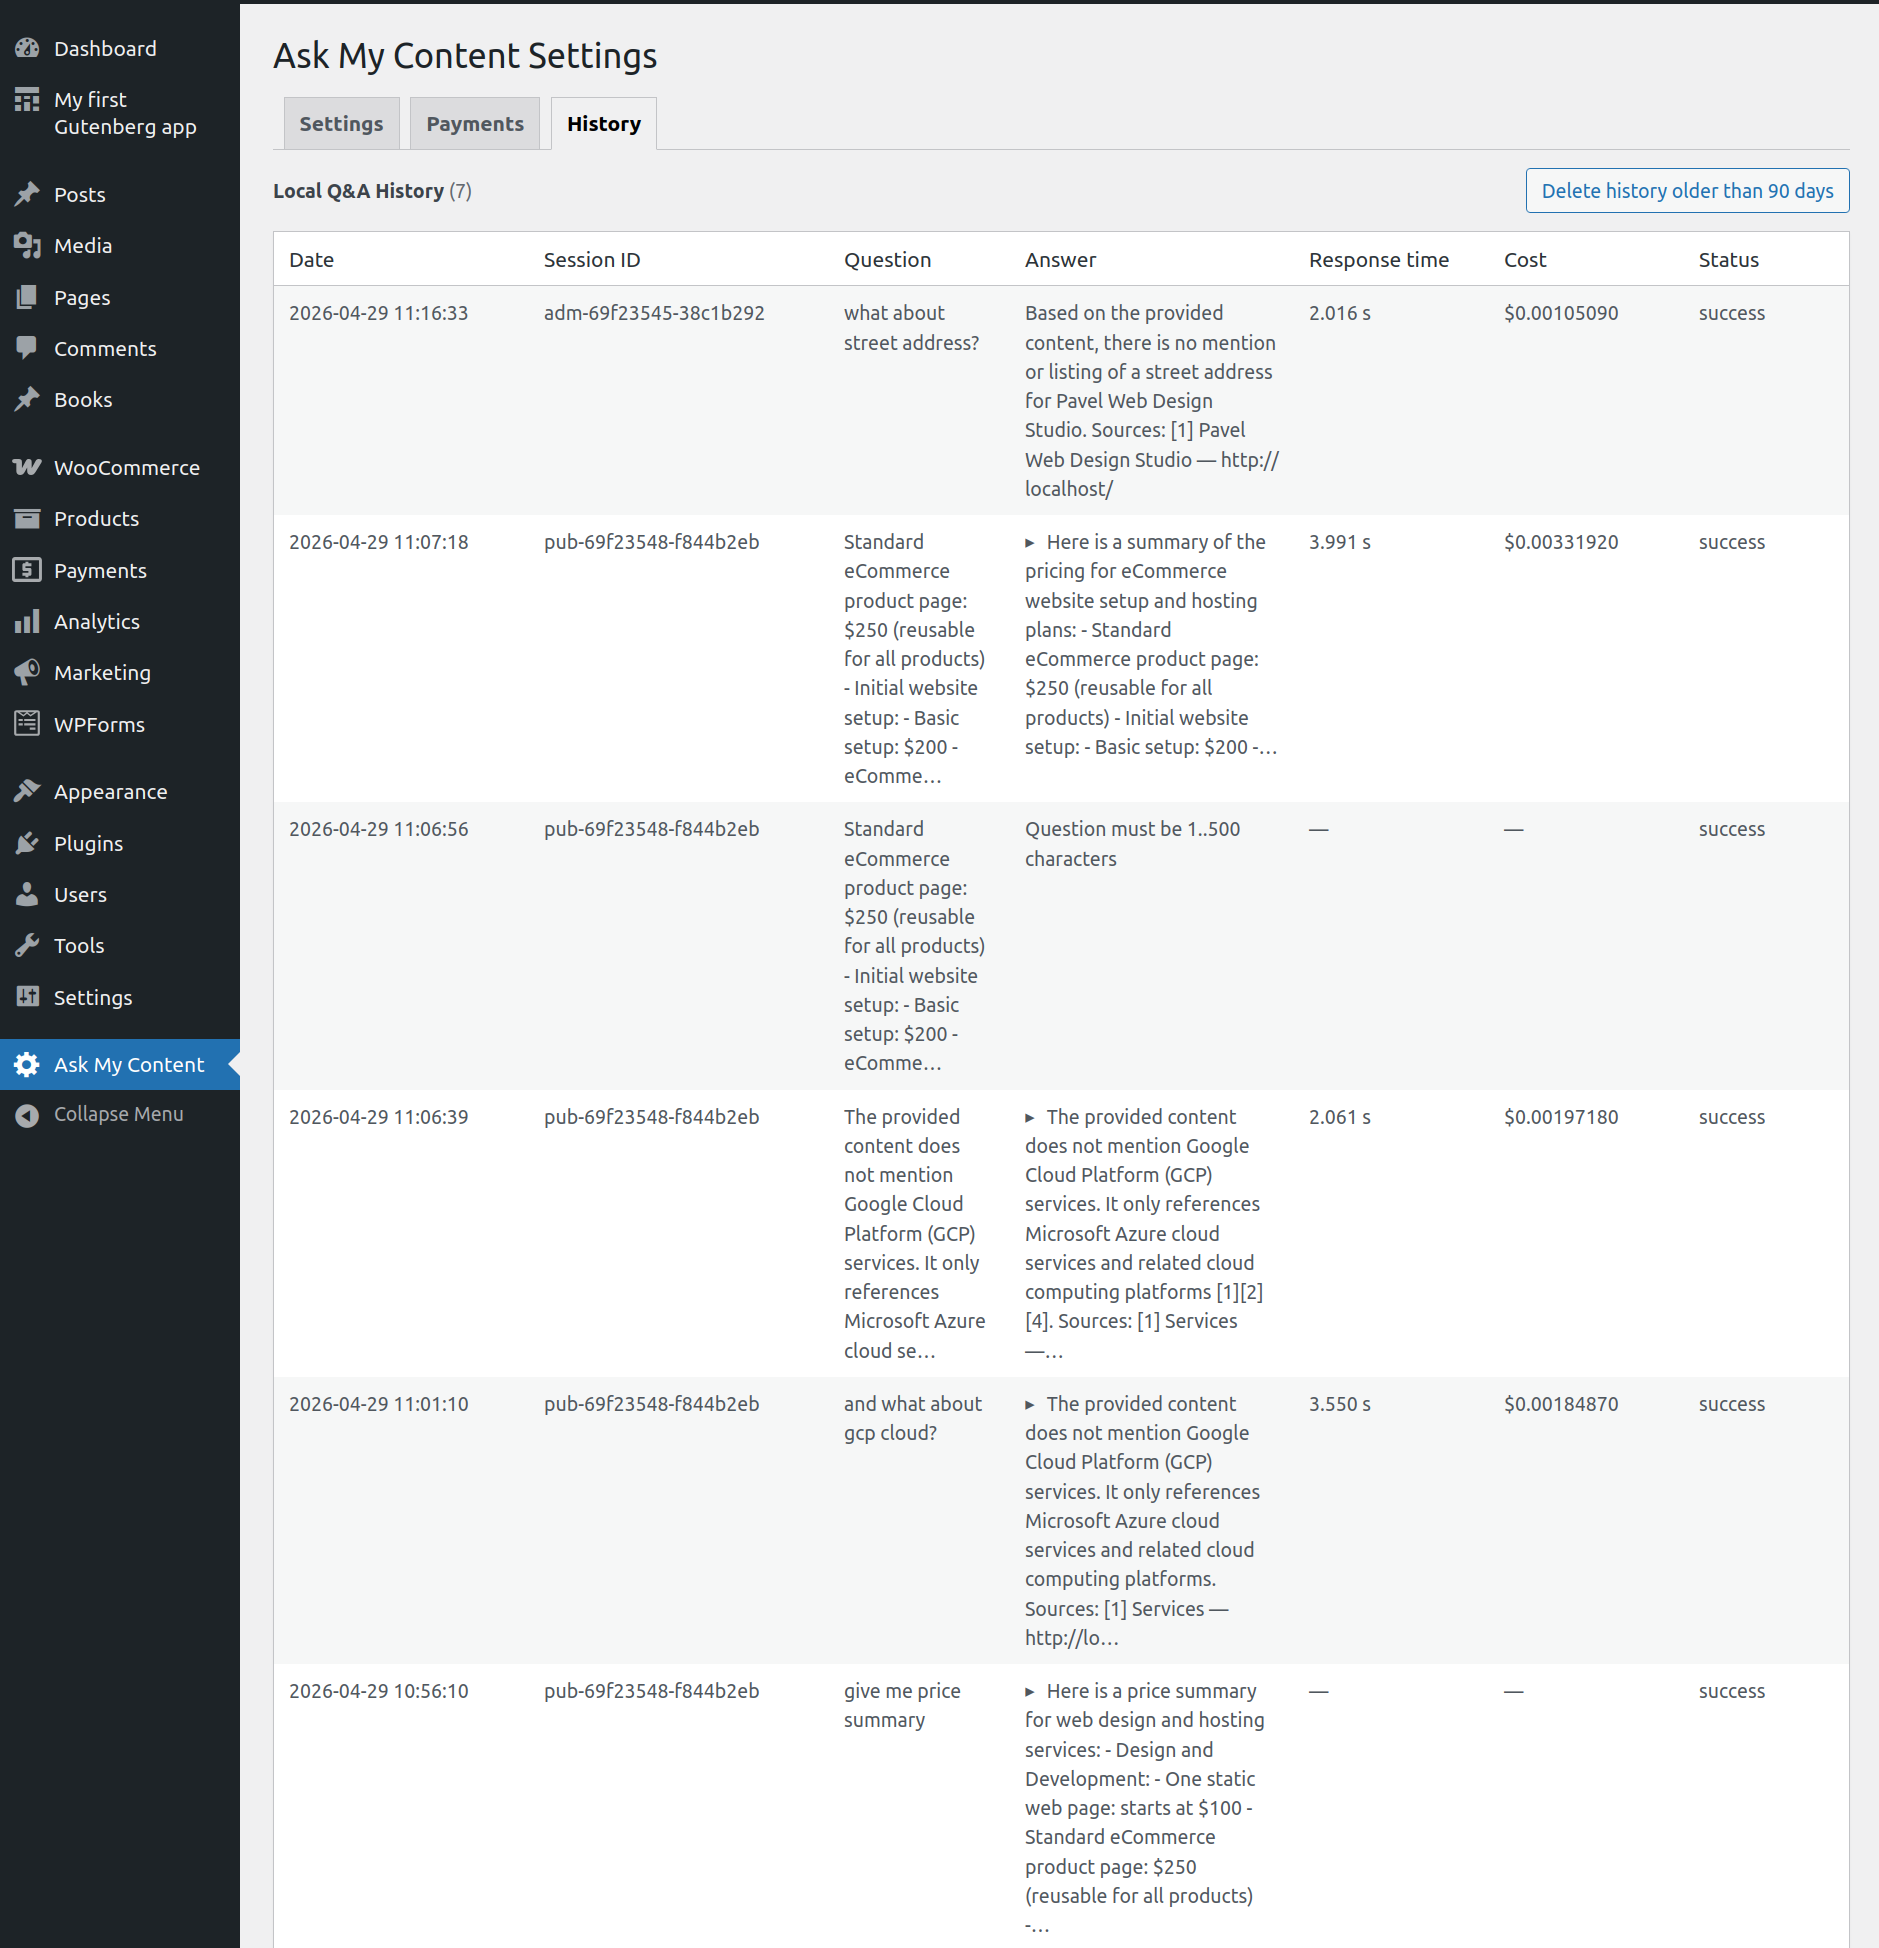1879x1948 pixels.
Task: Open the Appearance menu item
Action: pos(110,791)
